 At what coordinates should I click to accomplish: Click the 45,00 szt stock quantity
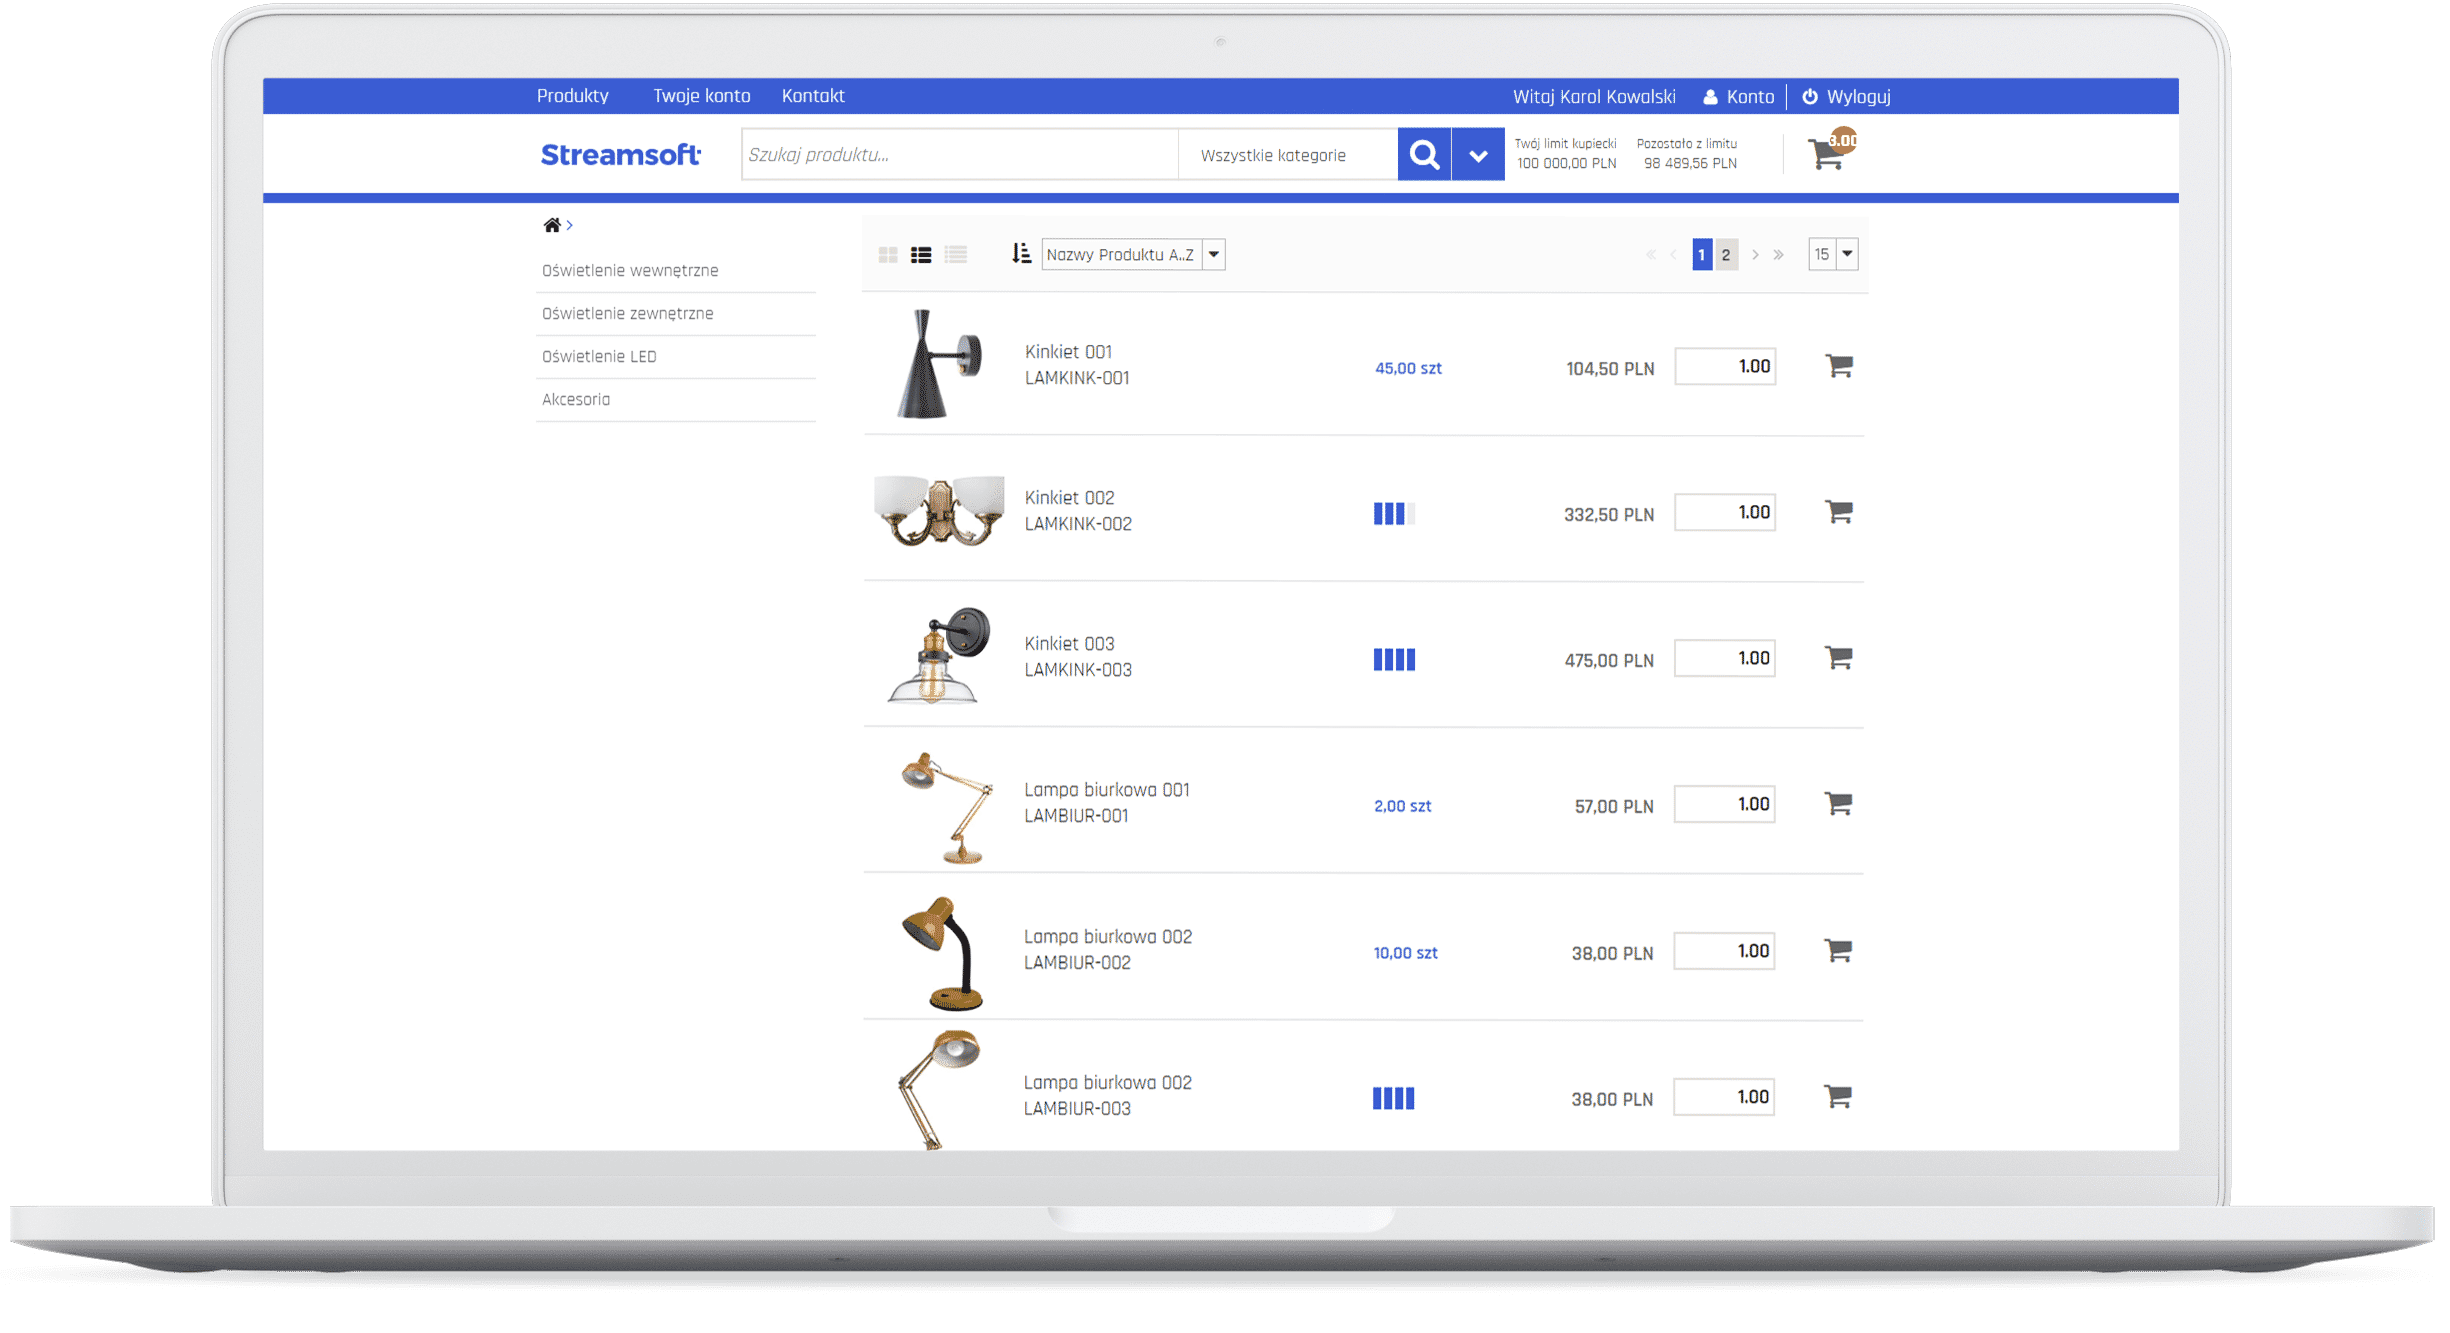click(1408, 368)
